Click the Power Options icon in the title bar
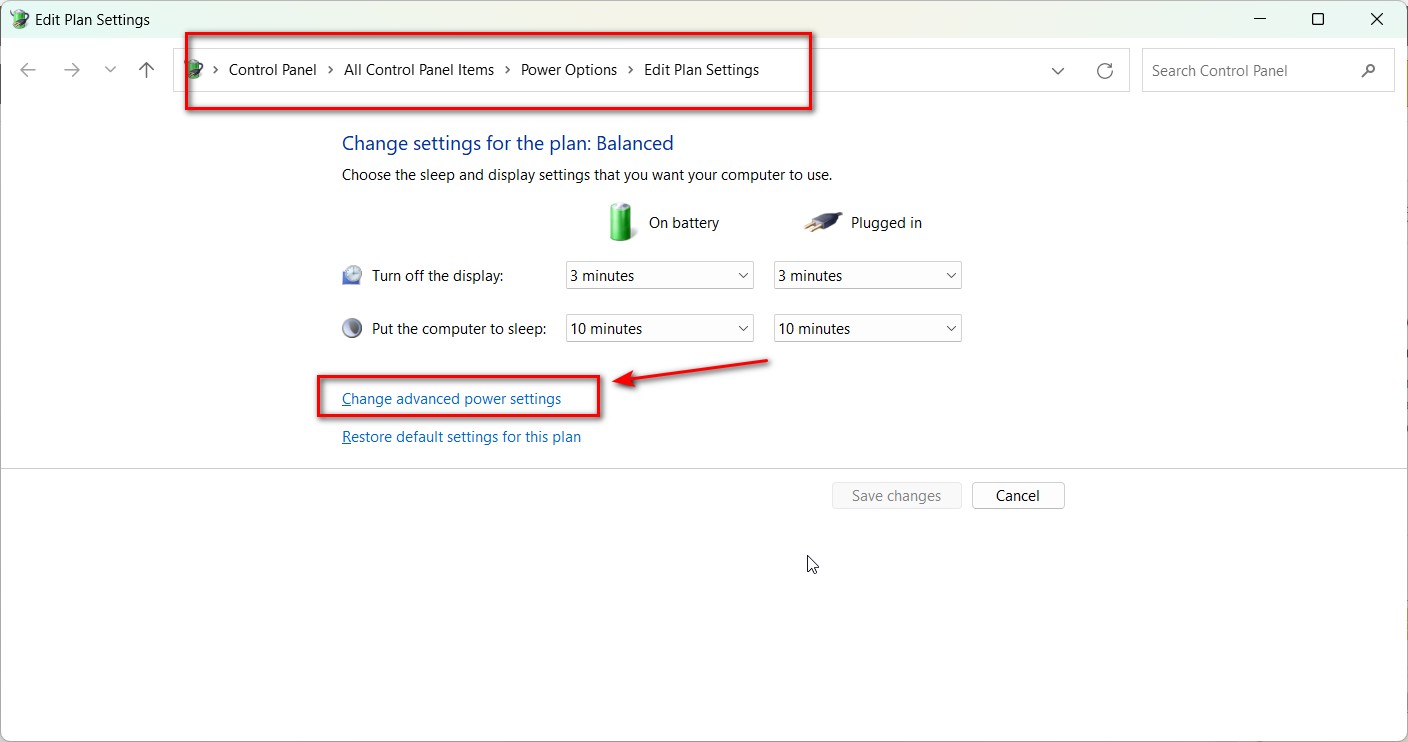This screenshot has height=742, width=1408. coord(19,18)
